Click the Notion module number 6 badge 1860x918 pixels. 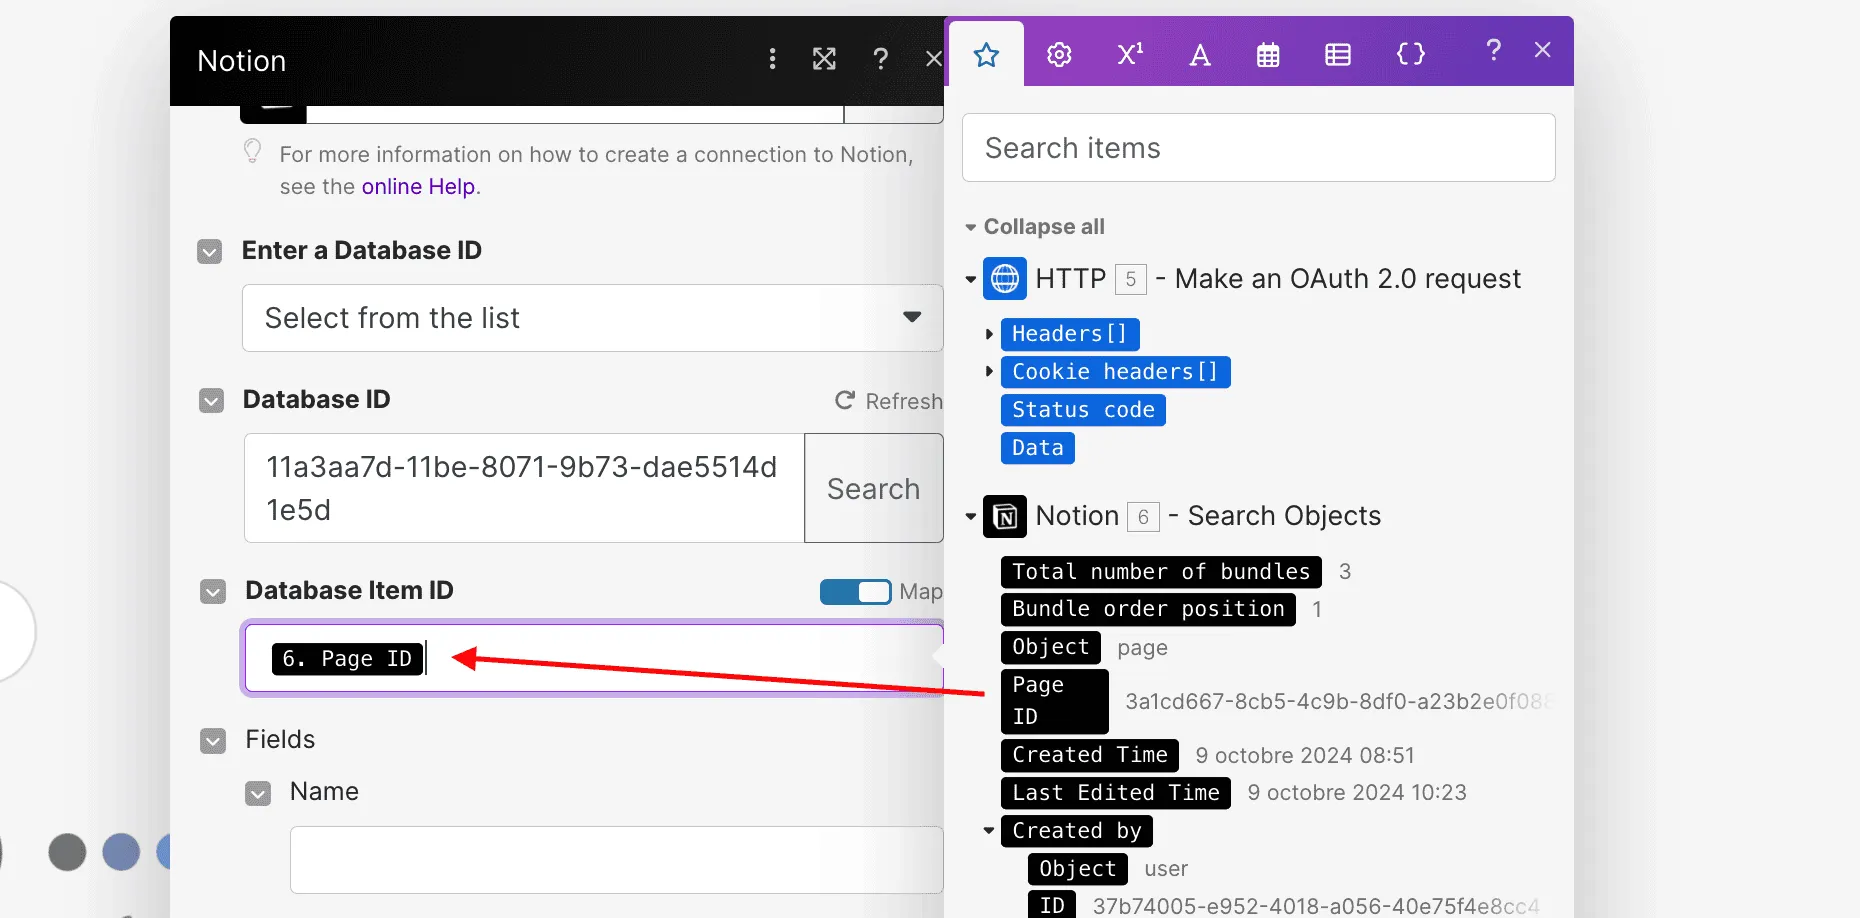pyautogui.click(x=1143, y=517)
